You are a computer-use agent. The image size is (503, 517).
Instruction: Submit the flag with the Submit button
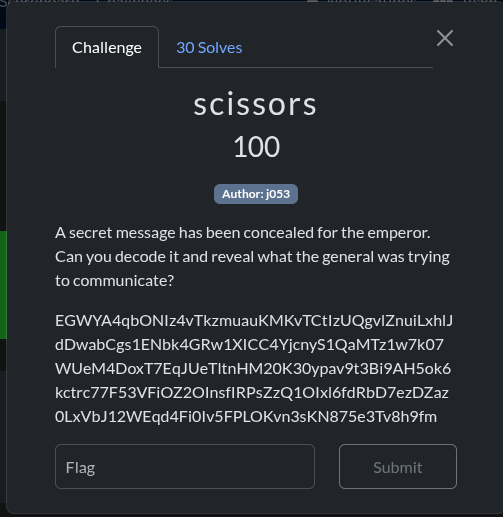(398, 466)
